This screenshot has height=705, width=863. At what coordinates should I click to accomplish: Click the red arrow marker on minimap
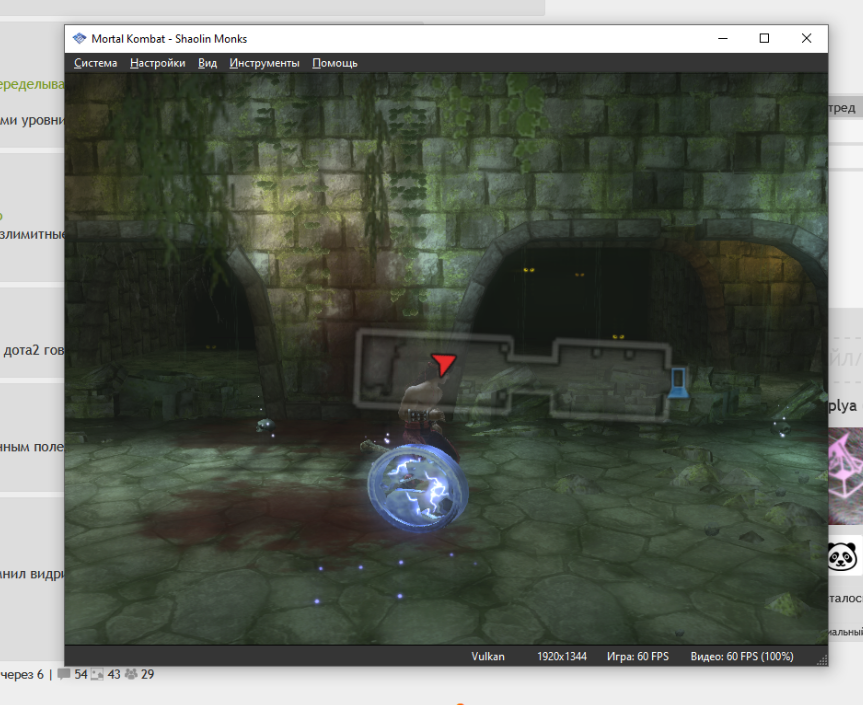point(444,364)
